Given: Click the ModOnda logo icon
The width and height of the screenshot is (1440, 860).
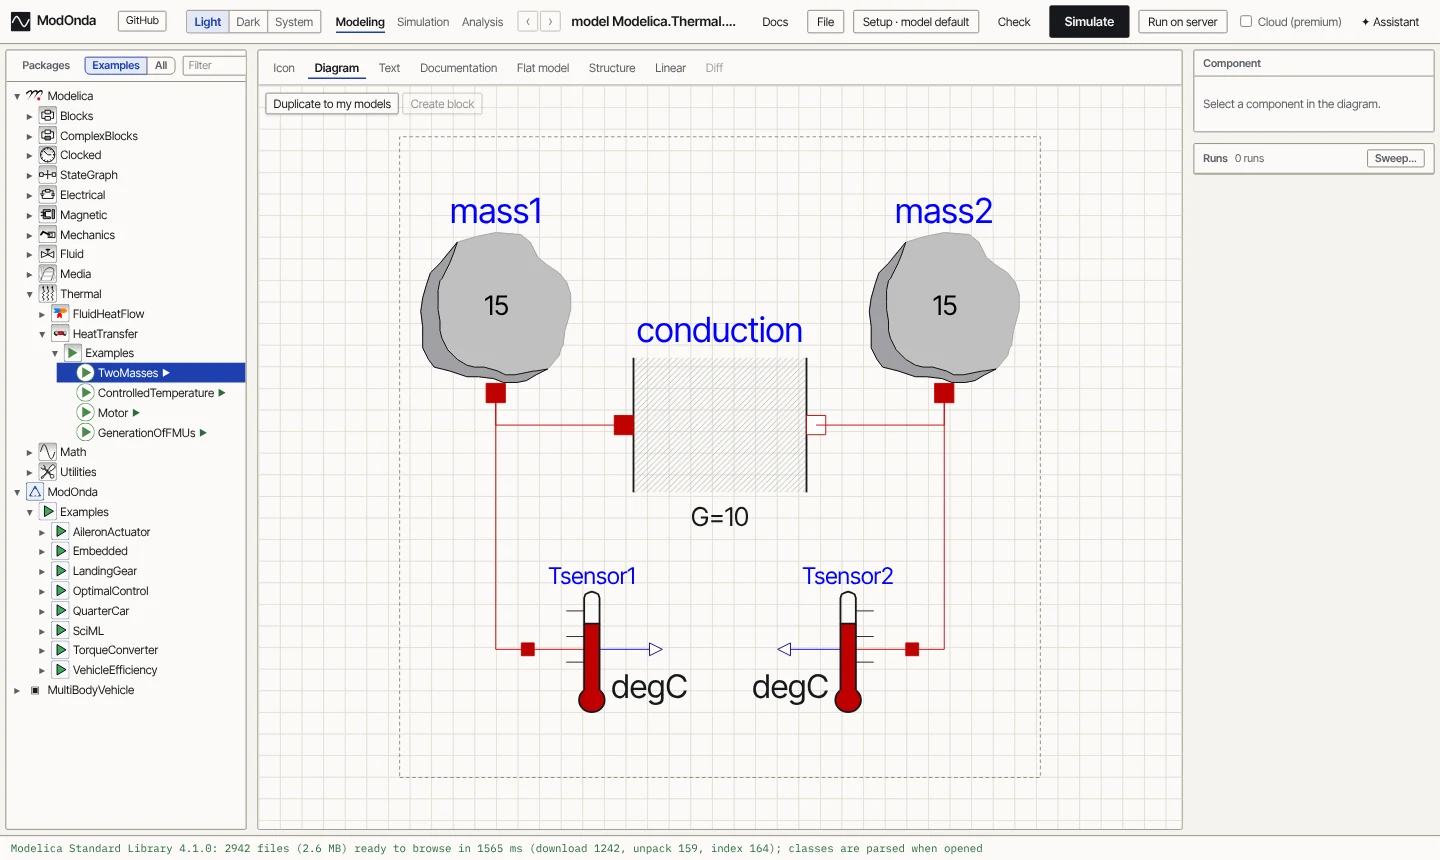Looking at the screenshot, I should (20, 21).
